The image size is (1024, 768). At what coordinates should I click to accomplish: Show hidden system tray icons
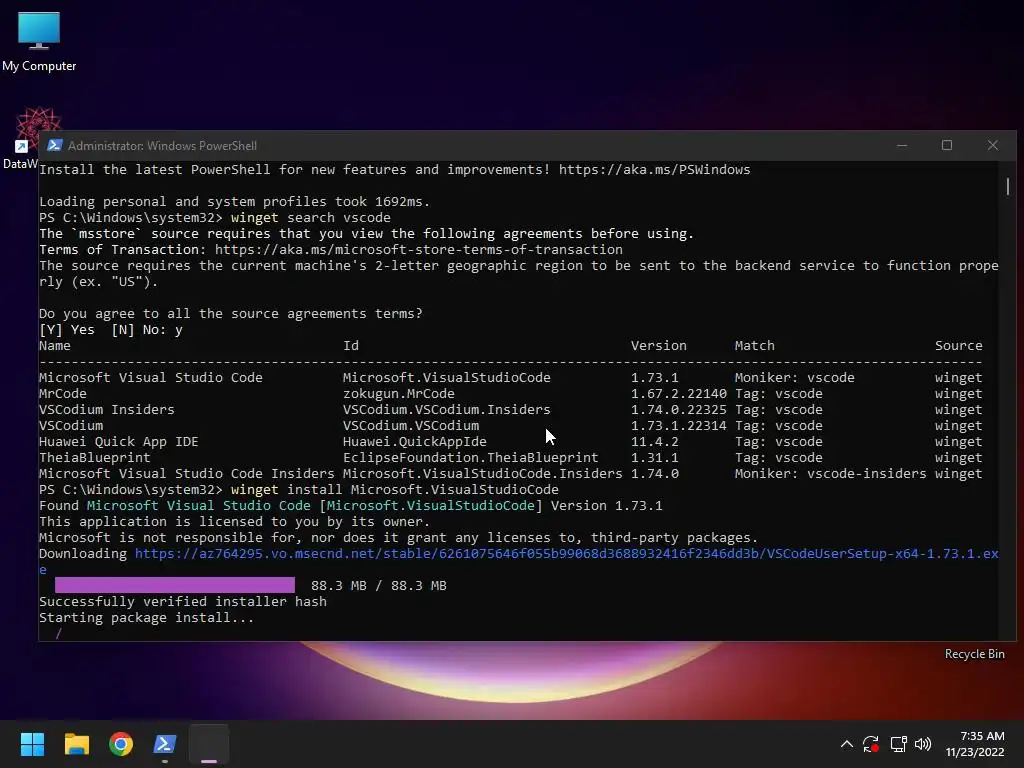846,744
